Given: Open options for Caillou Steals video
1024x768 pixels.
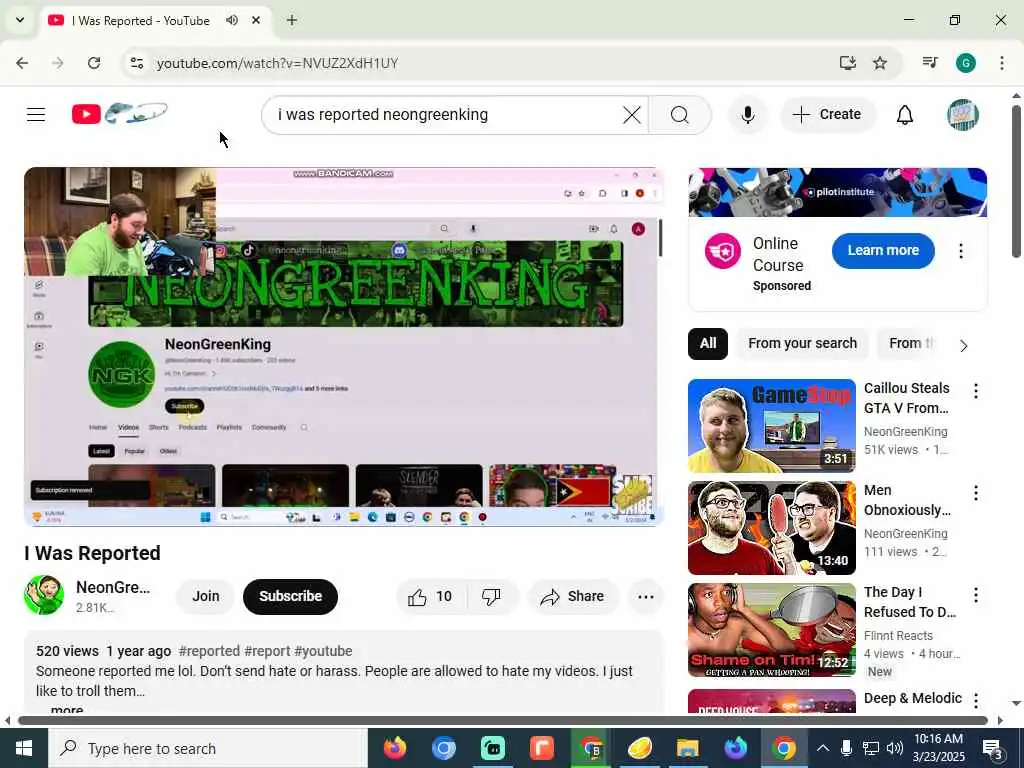Looking at the screenshot, I should click(976, 391).
